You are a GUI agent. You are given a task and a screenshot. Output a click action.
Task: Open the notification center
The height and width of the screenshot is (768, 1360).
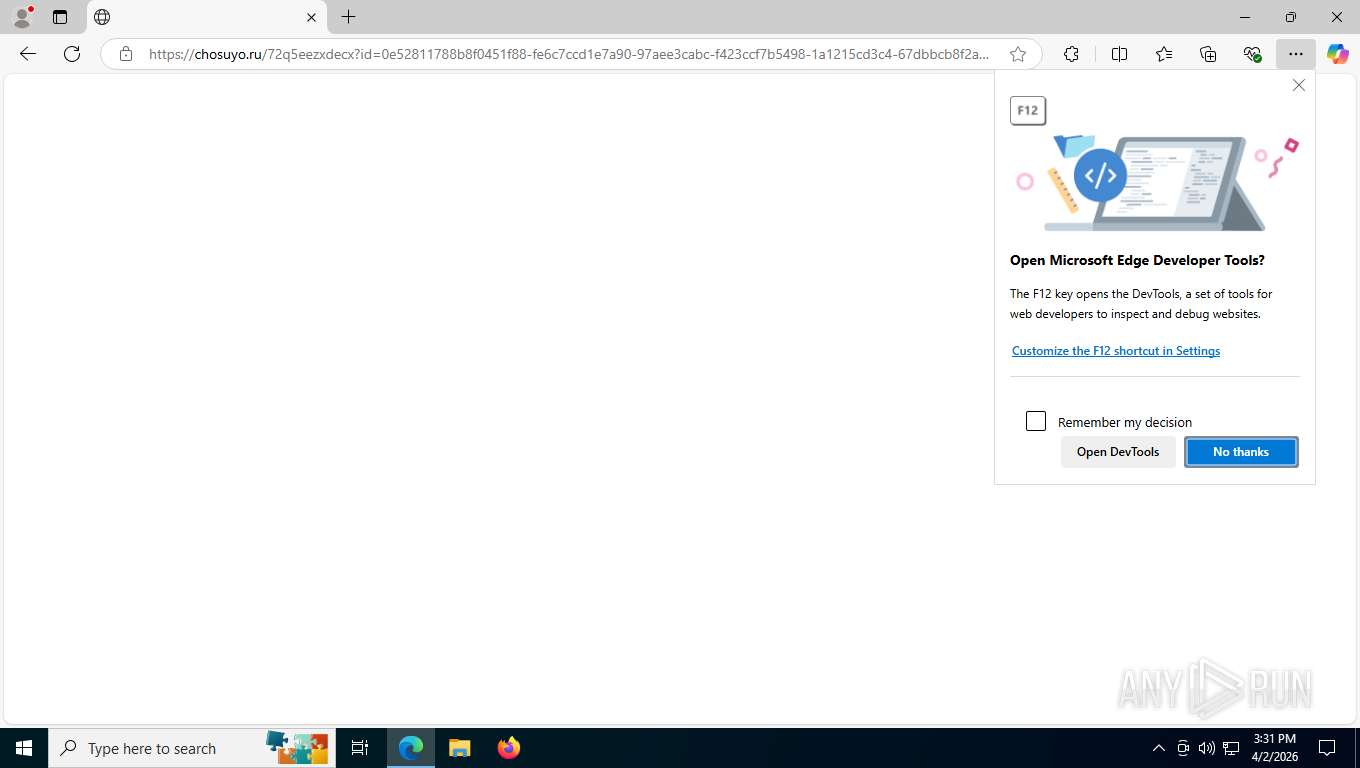point(1327,748)
